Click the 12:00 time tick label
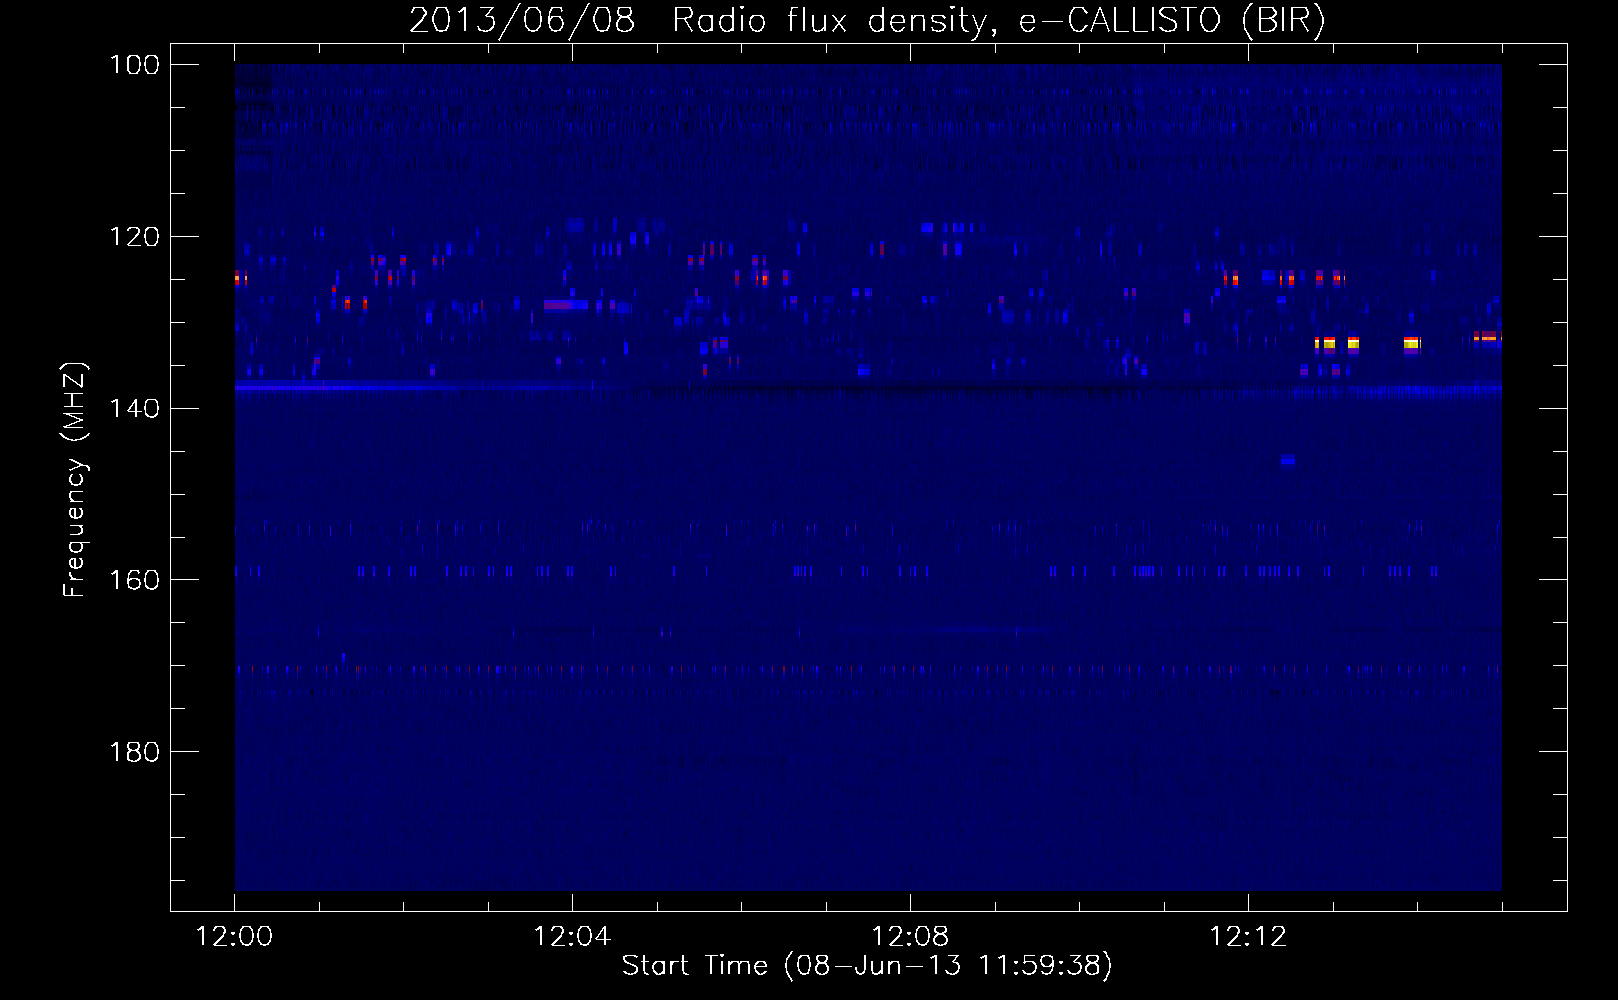This screenshot has width=1618, height=1000. [234, 937]
